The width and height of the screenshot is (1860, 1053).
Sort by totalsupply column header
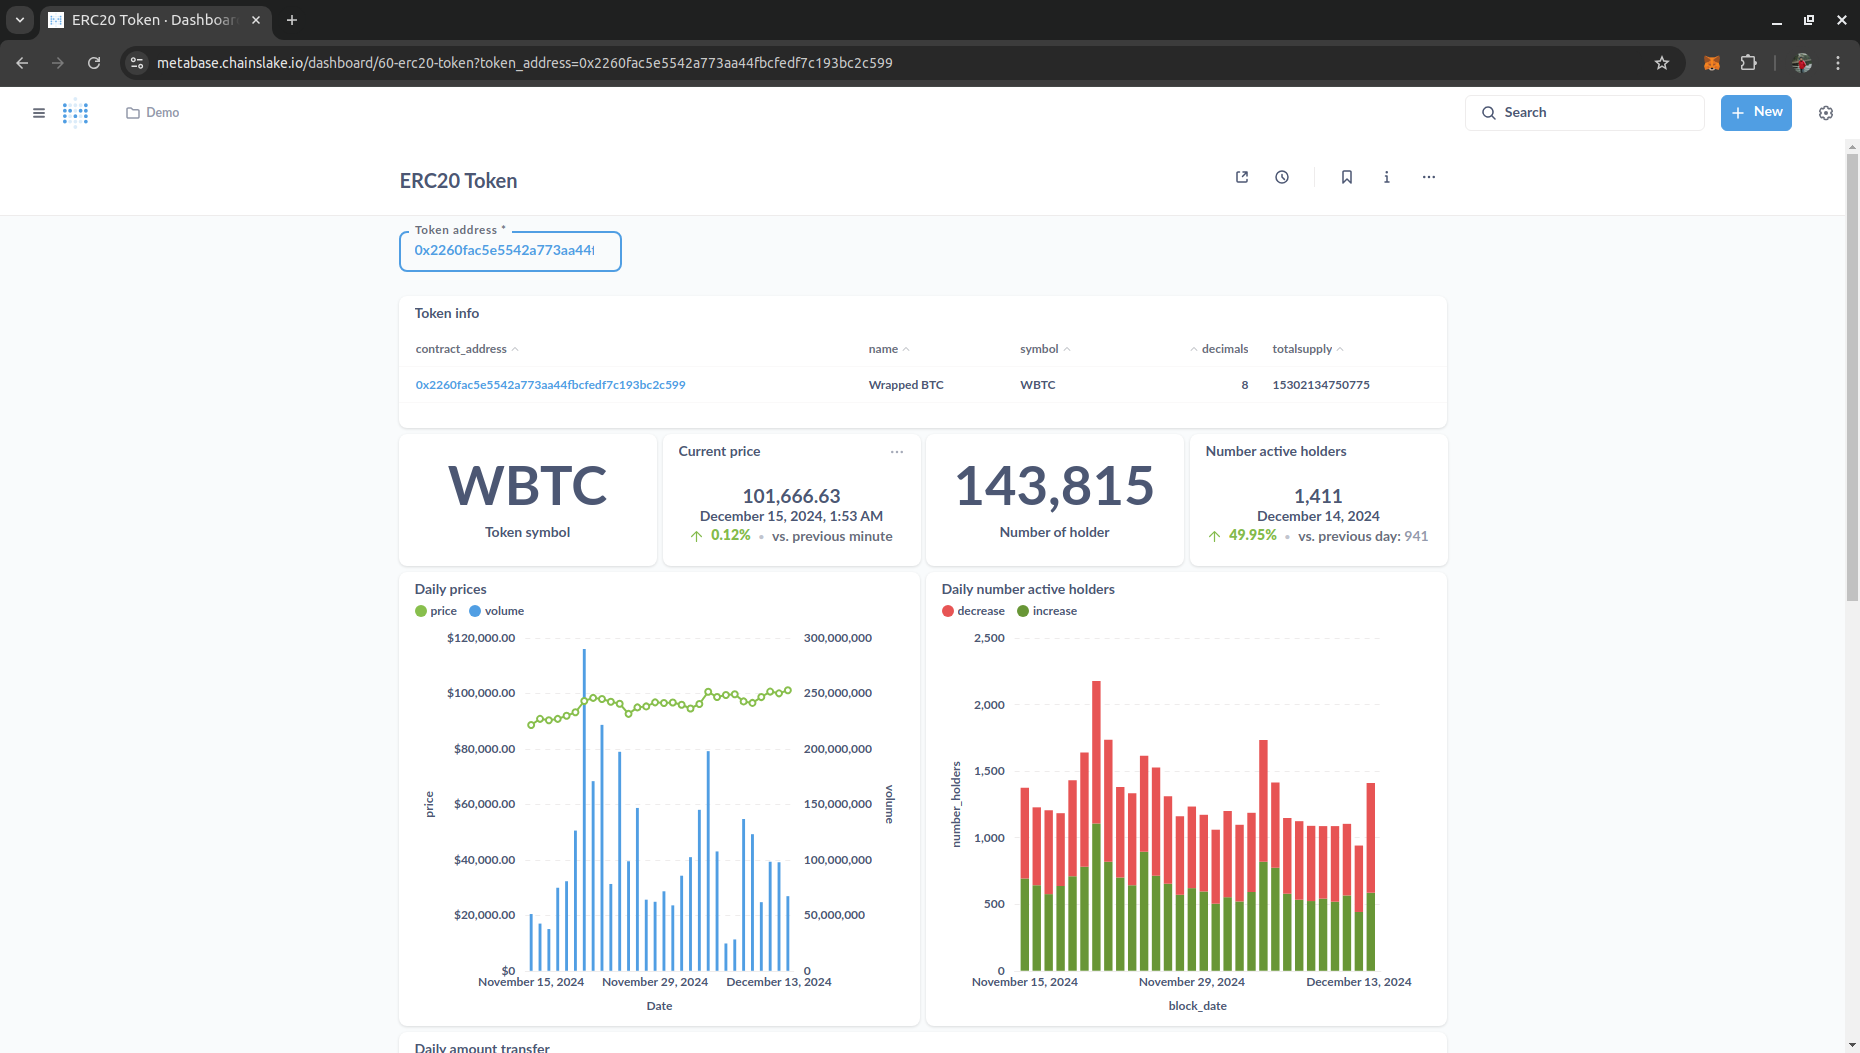pyautogui.click(x=1308, y=349)
